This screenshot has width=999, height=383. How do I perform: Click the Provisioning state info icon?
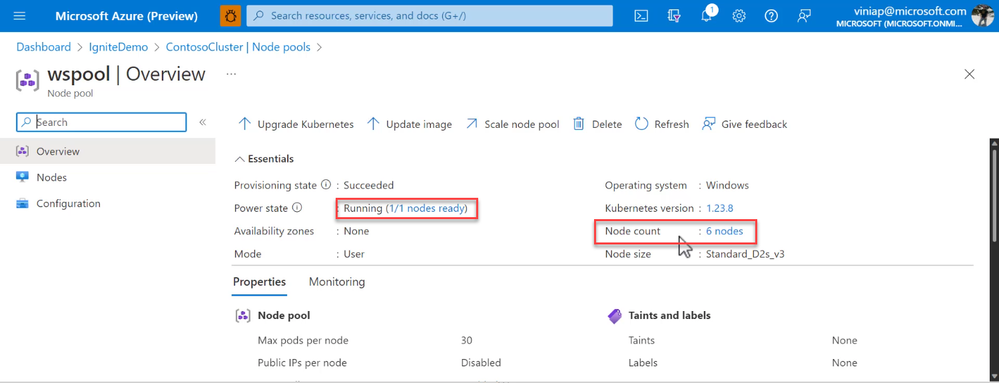click(x=326, y=185)
